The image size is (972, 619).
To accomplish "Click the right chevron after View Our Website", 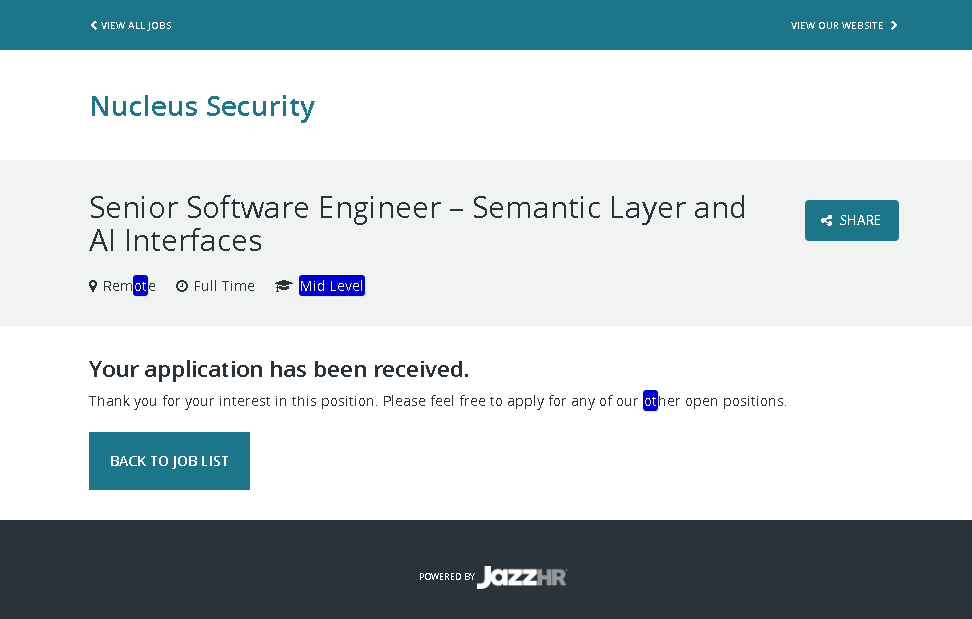I will click(x=894, y=25).
